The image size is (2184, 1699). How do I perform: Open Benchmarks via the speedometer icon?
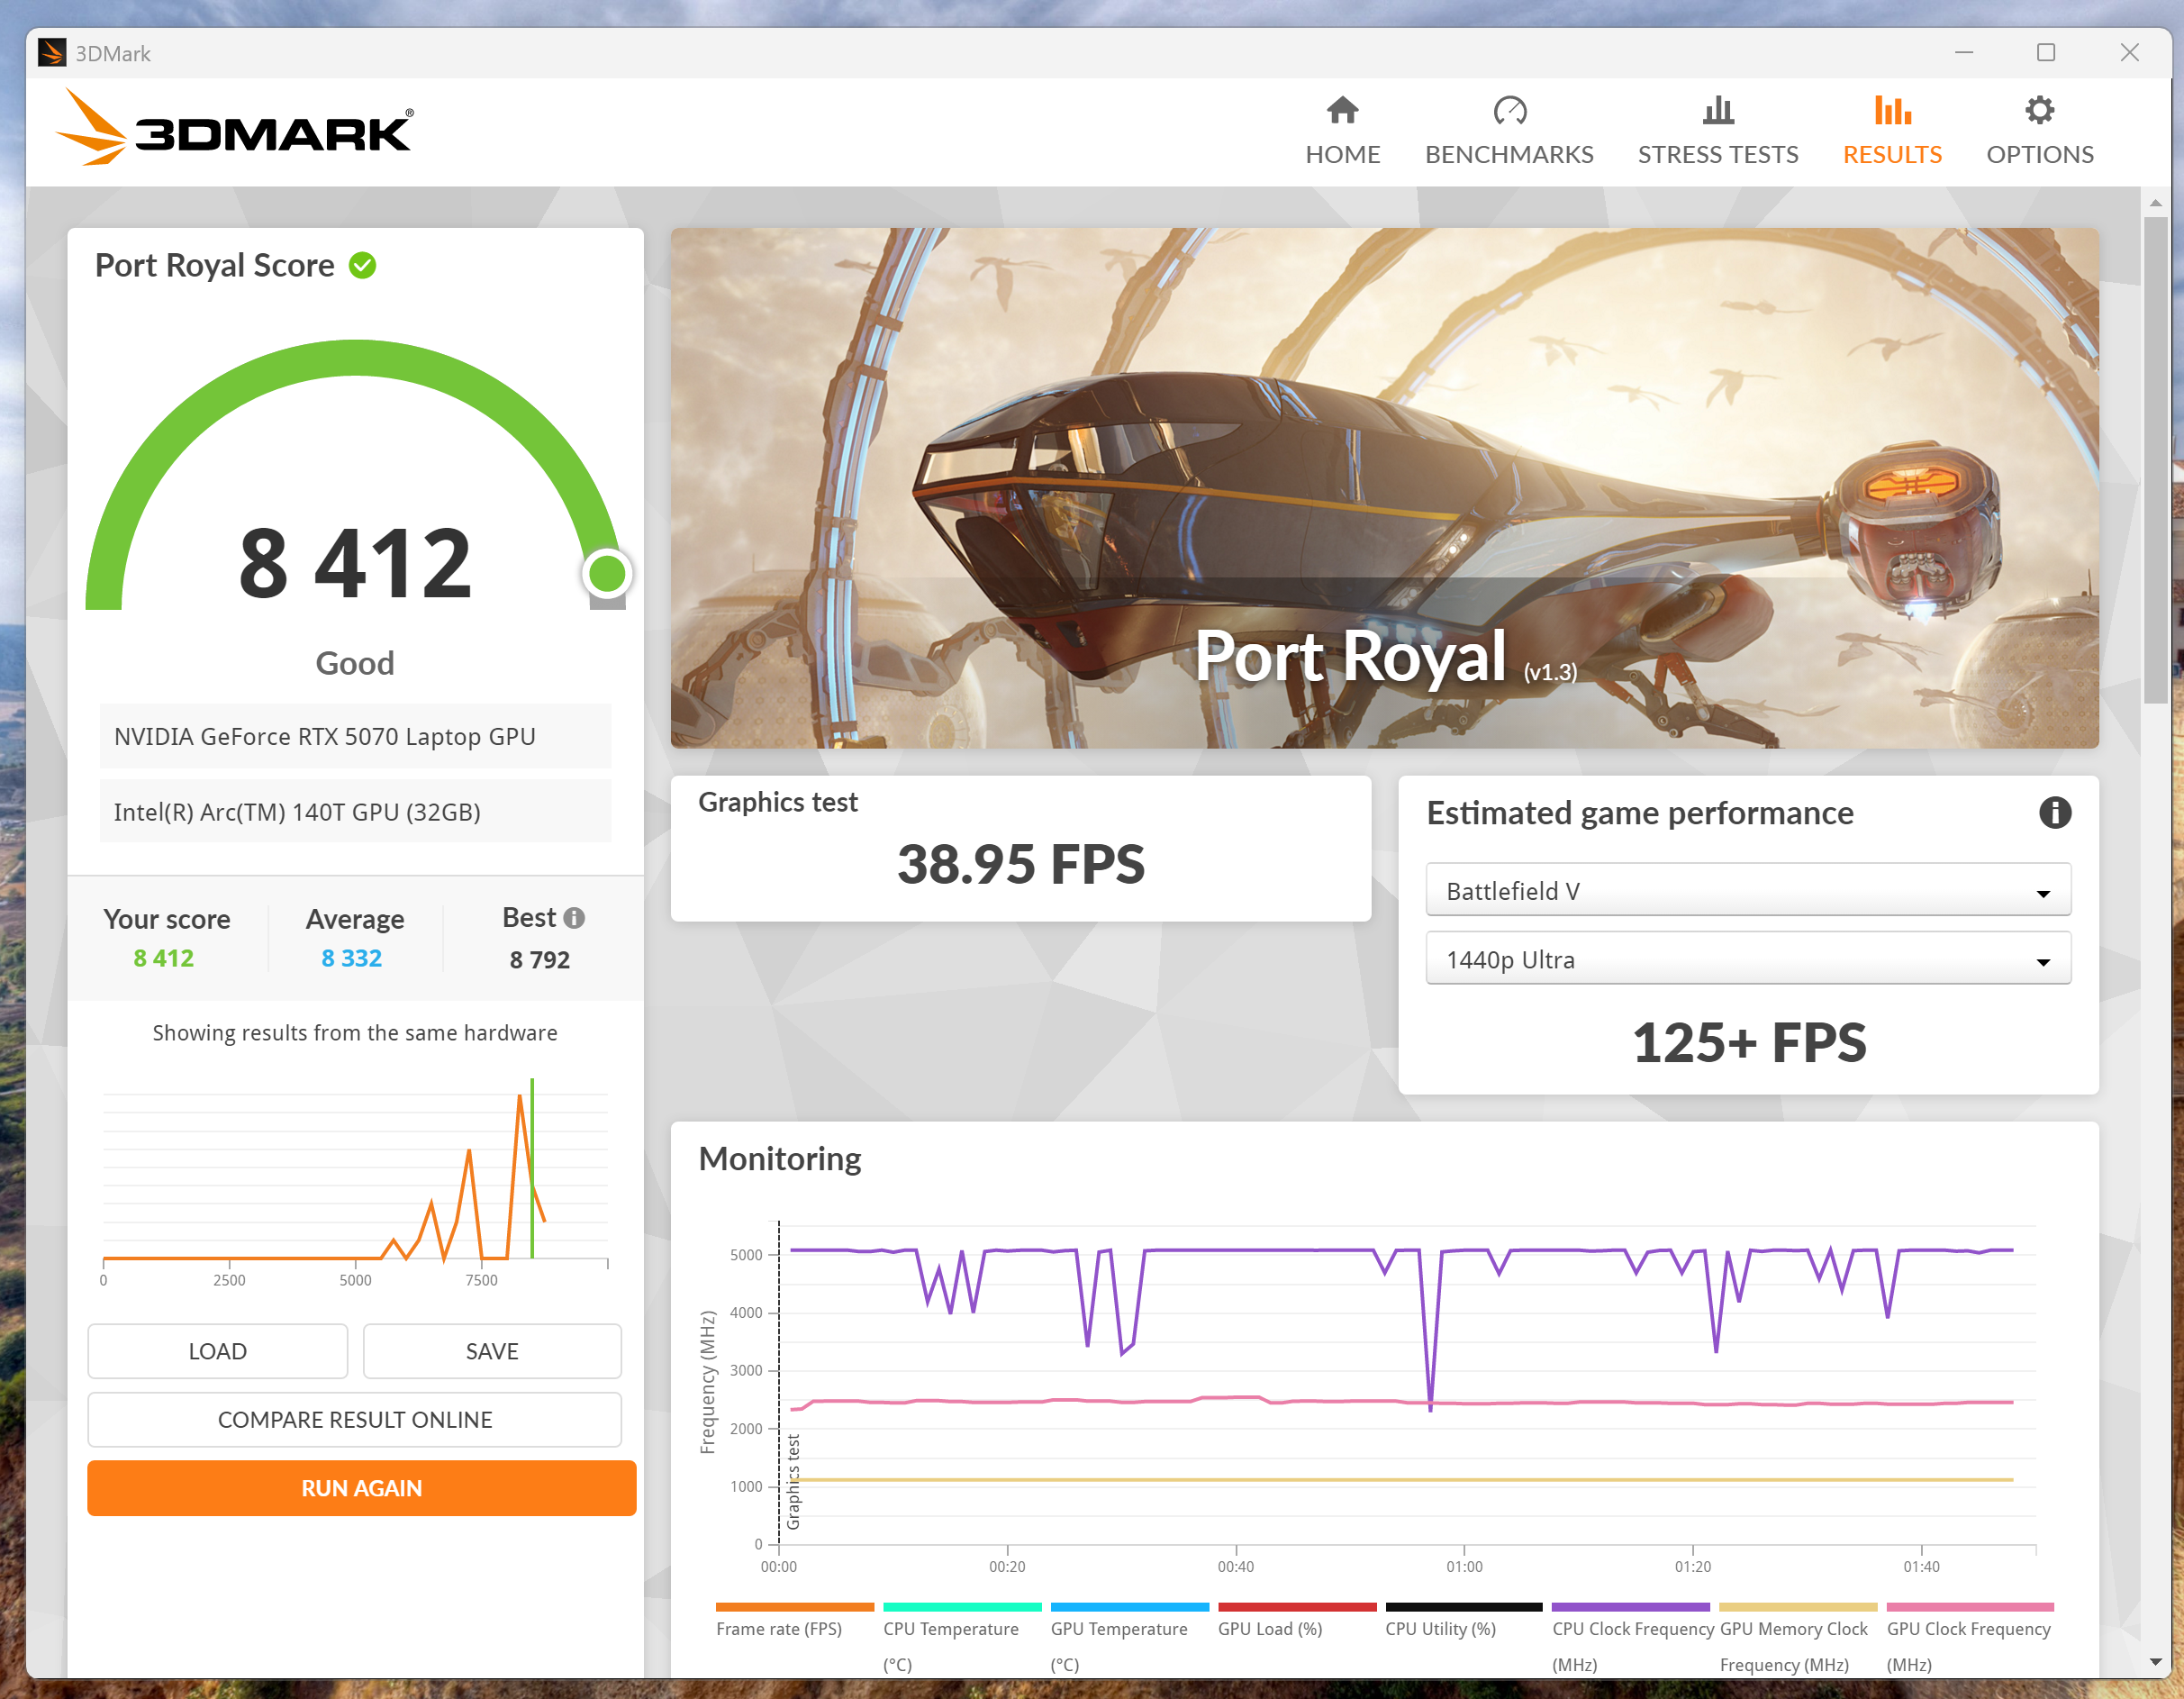[1509, 110]
